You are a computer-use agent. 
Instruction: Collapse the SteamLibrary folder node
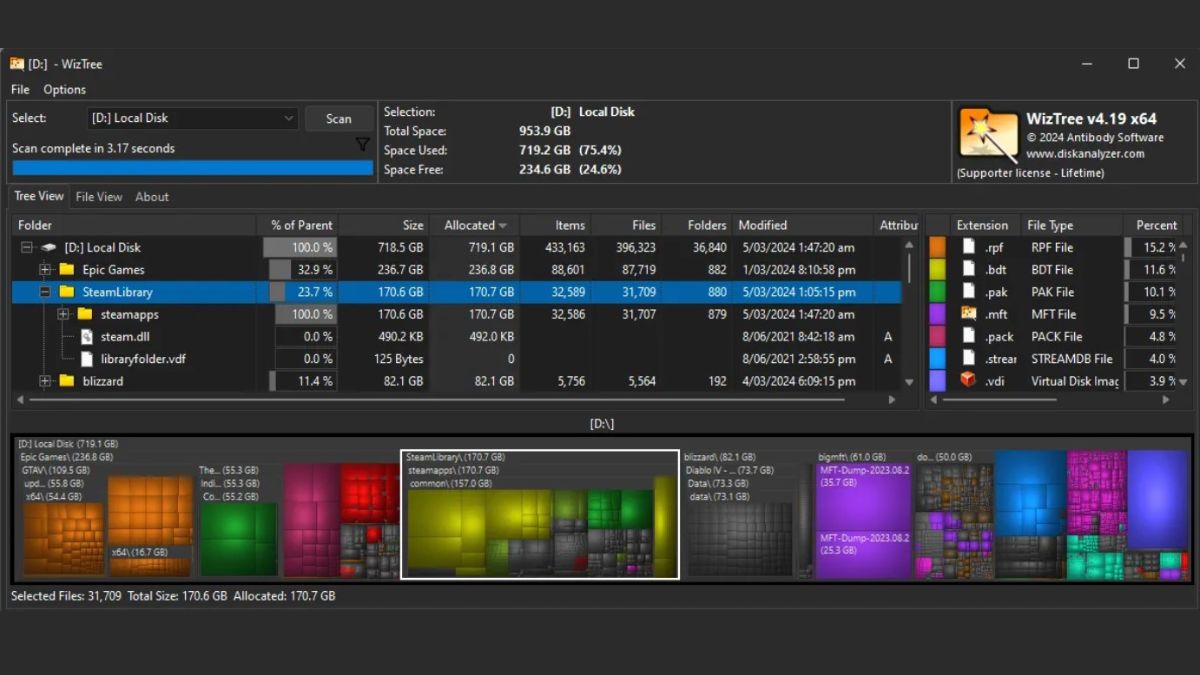point(45,292)
